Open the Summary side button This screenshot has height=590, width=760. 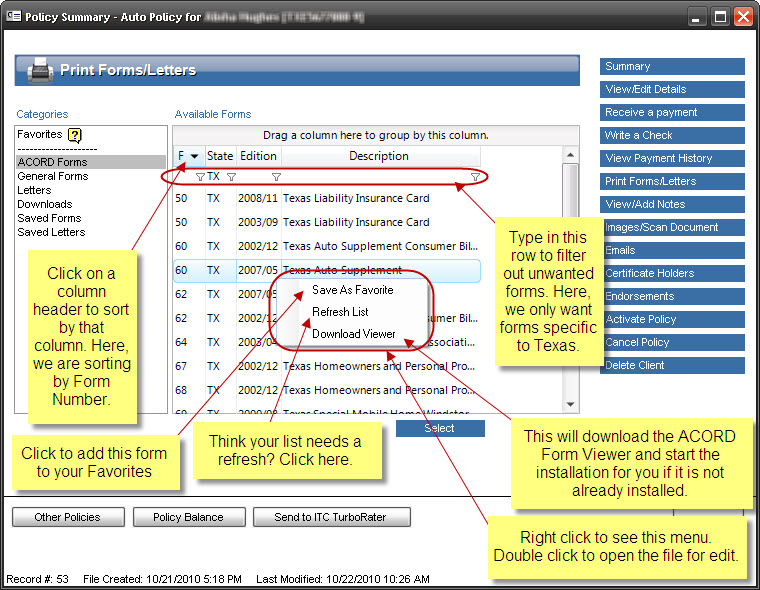672,66
